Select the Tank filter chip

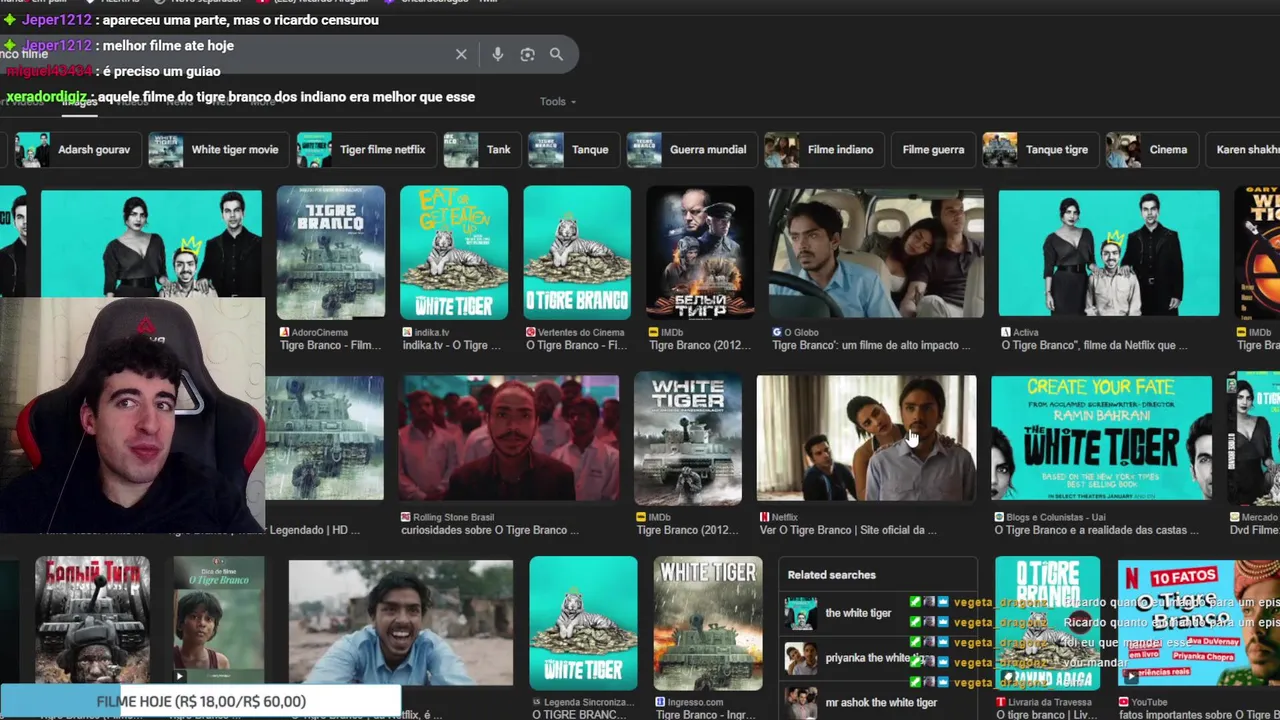(x=481, y=150)
